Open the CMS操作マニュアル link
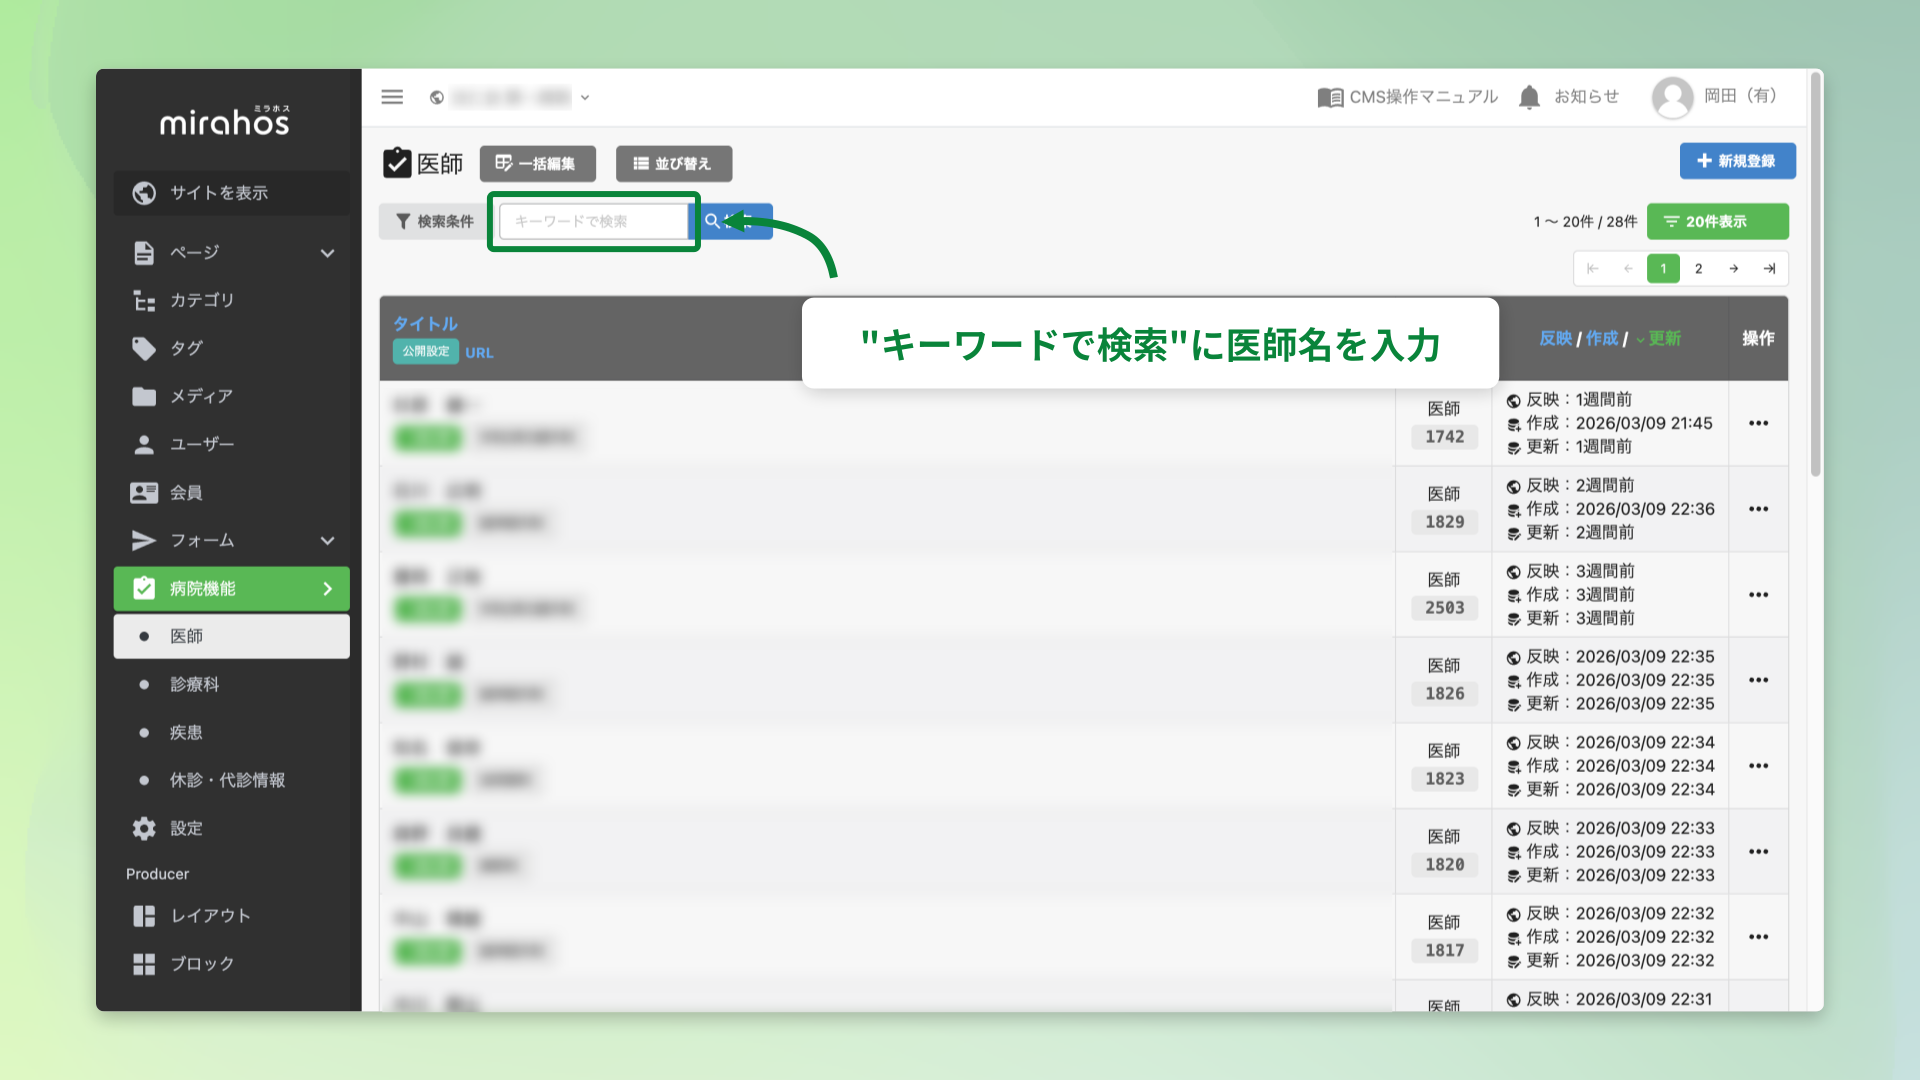This screenshot has width=1920, height=1080. (1408, 97)
